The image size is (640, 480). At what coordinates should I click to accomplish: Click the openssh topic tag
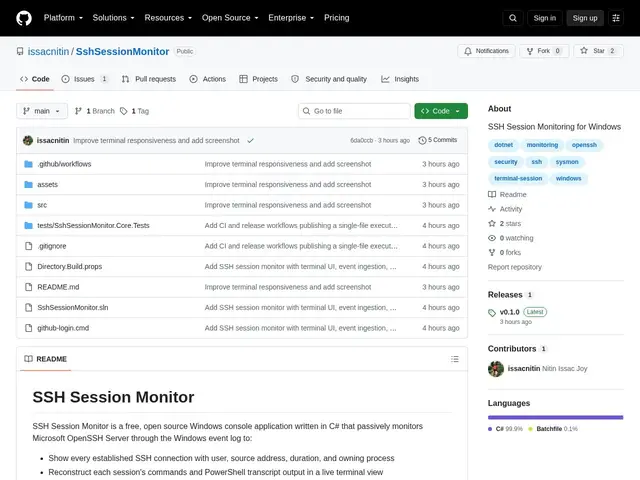point(584,145)
